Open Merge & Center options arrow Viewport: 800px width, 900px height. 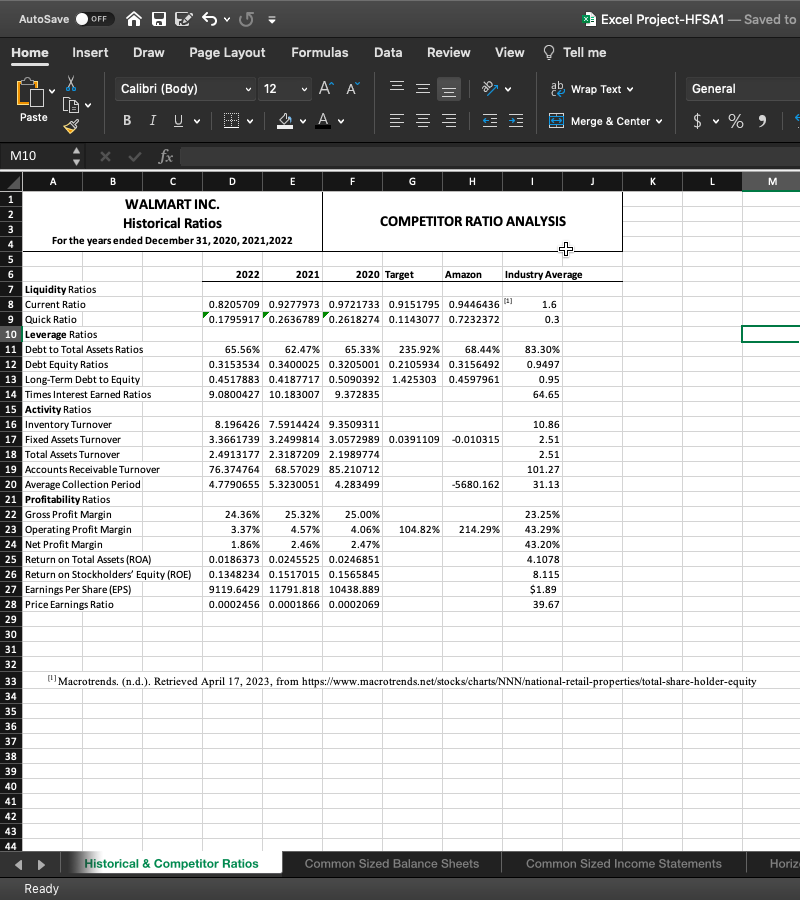pos(659,121)
